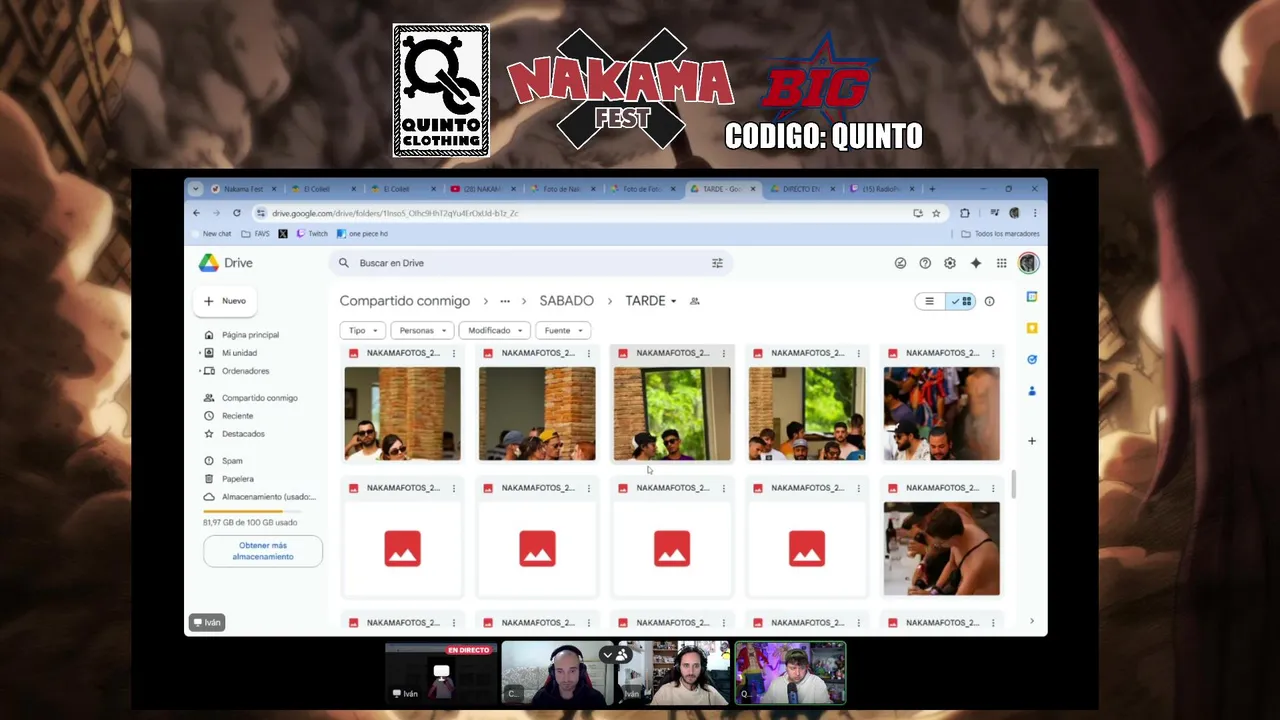Expand the Ordenadores tree arrow

(200, 371)
